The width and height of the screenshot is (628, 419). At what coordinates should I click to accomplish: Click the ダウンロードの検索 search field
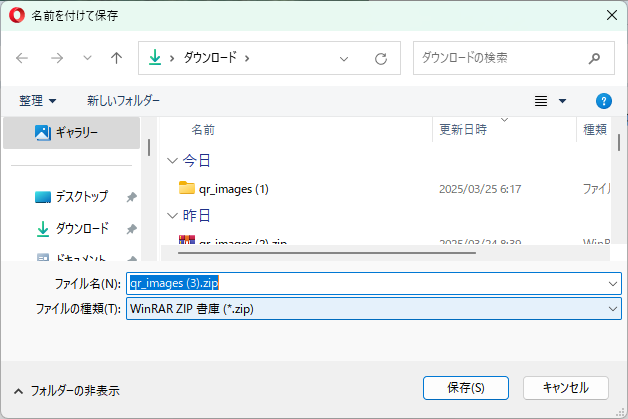point(500,58)
